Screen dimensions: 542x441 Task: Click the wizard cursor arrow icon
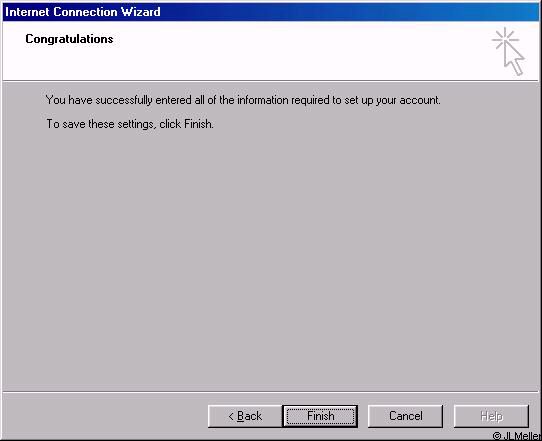pos(514,59)
